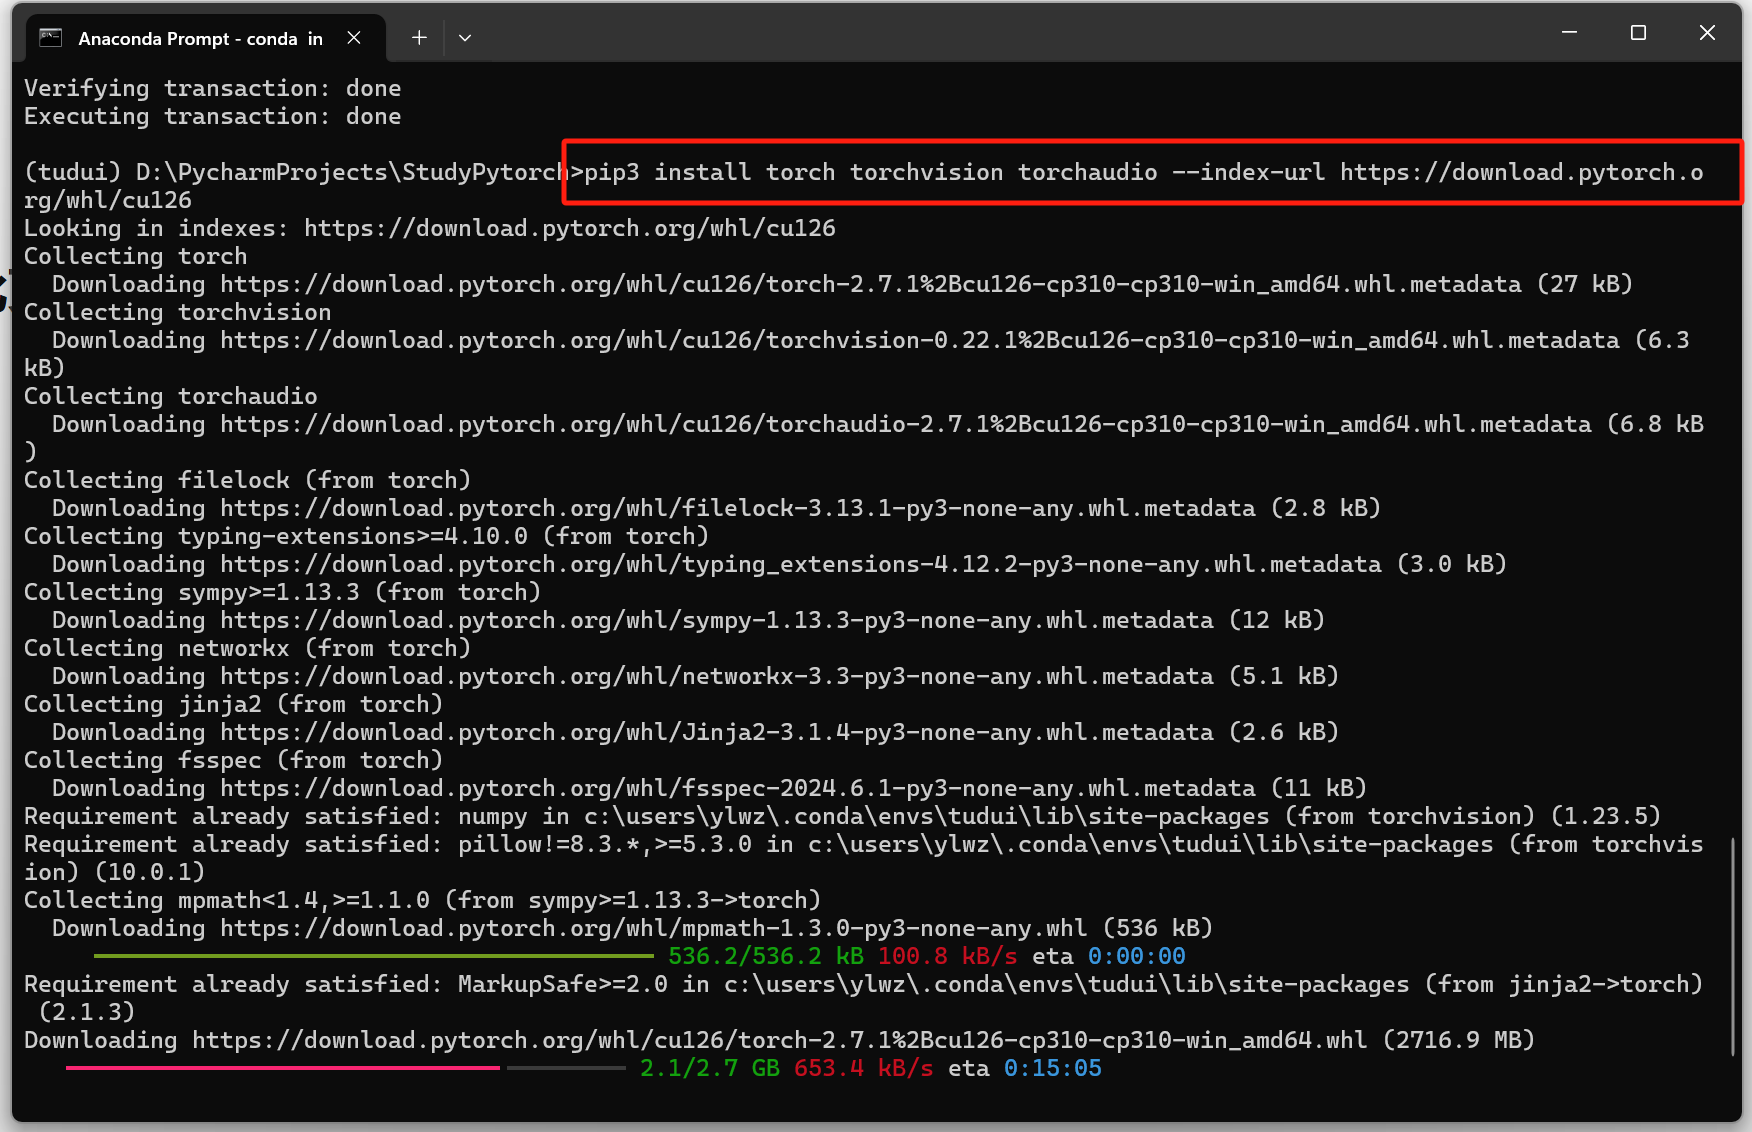Viewport: 1752px width, 1132px height.
Task: Click the typing_extensions-4.12.2 metadata URL
Action: point(801,564)
